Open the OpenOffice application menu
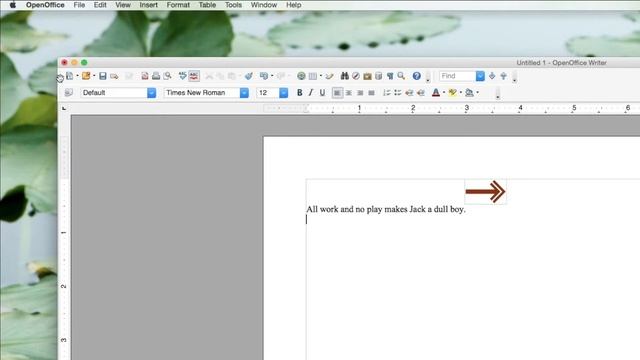This screenshot has width=640, height=360. coord(45,5)
